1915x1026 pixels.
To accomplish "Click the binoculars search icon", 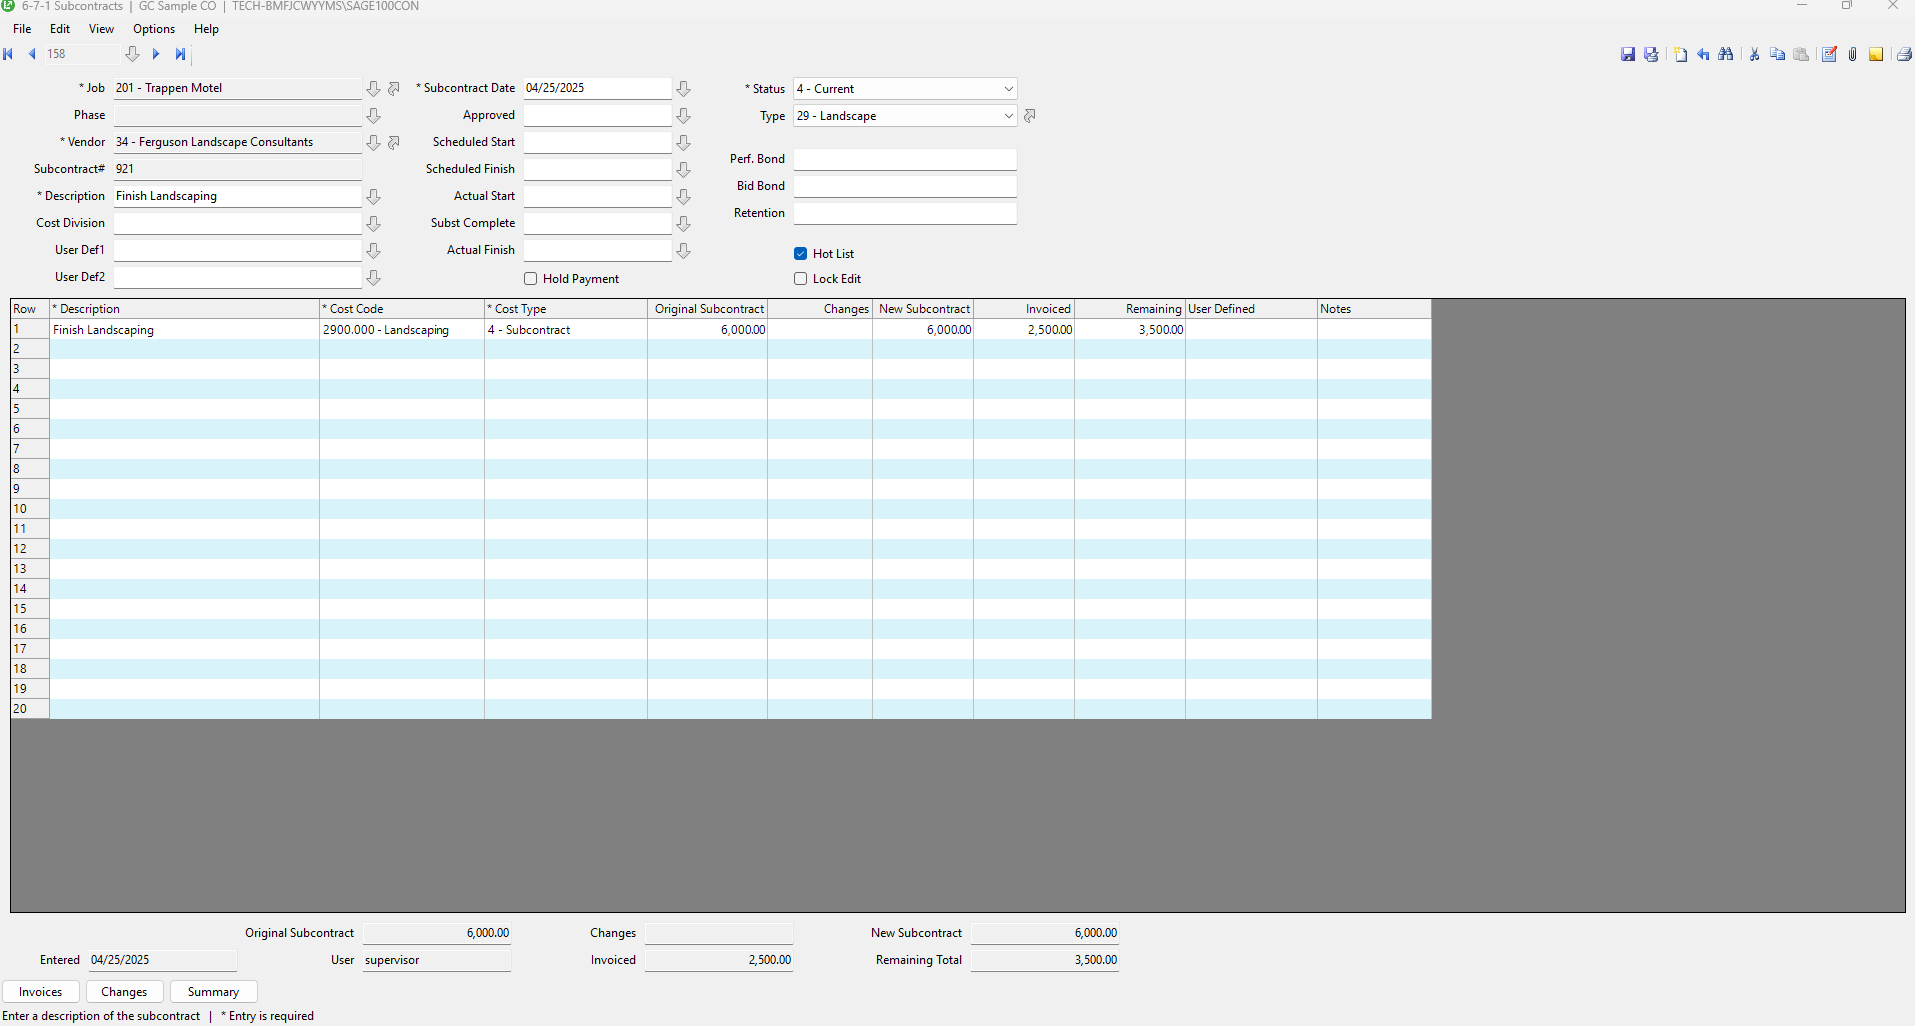I will tap(1726, 55).
